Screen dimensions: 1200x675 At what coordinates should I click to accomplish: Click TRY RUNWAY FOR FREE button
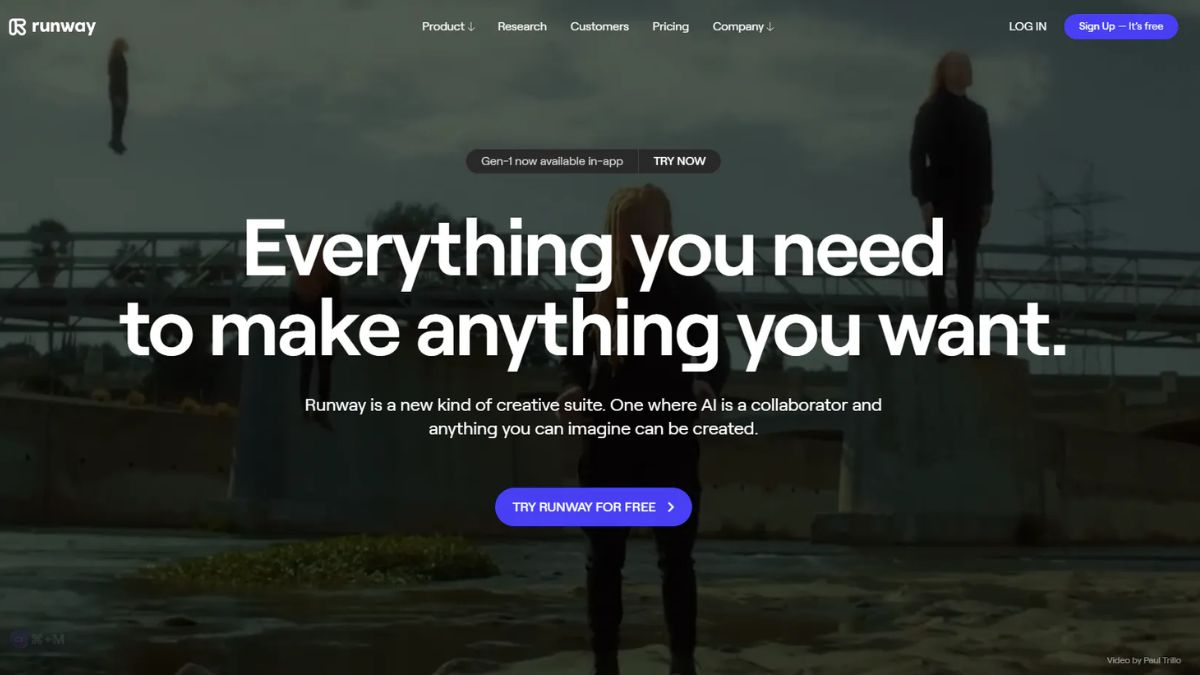pyautogui.click(x=593, y=507)
